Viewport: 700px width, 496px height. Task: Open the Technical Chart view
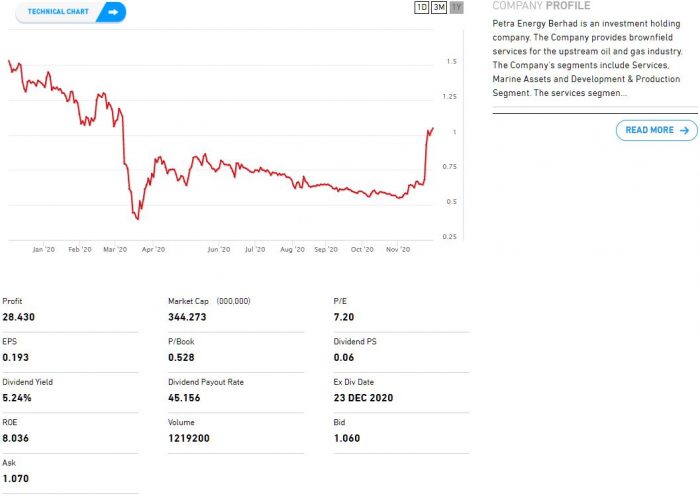click(60, 12)
